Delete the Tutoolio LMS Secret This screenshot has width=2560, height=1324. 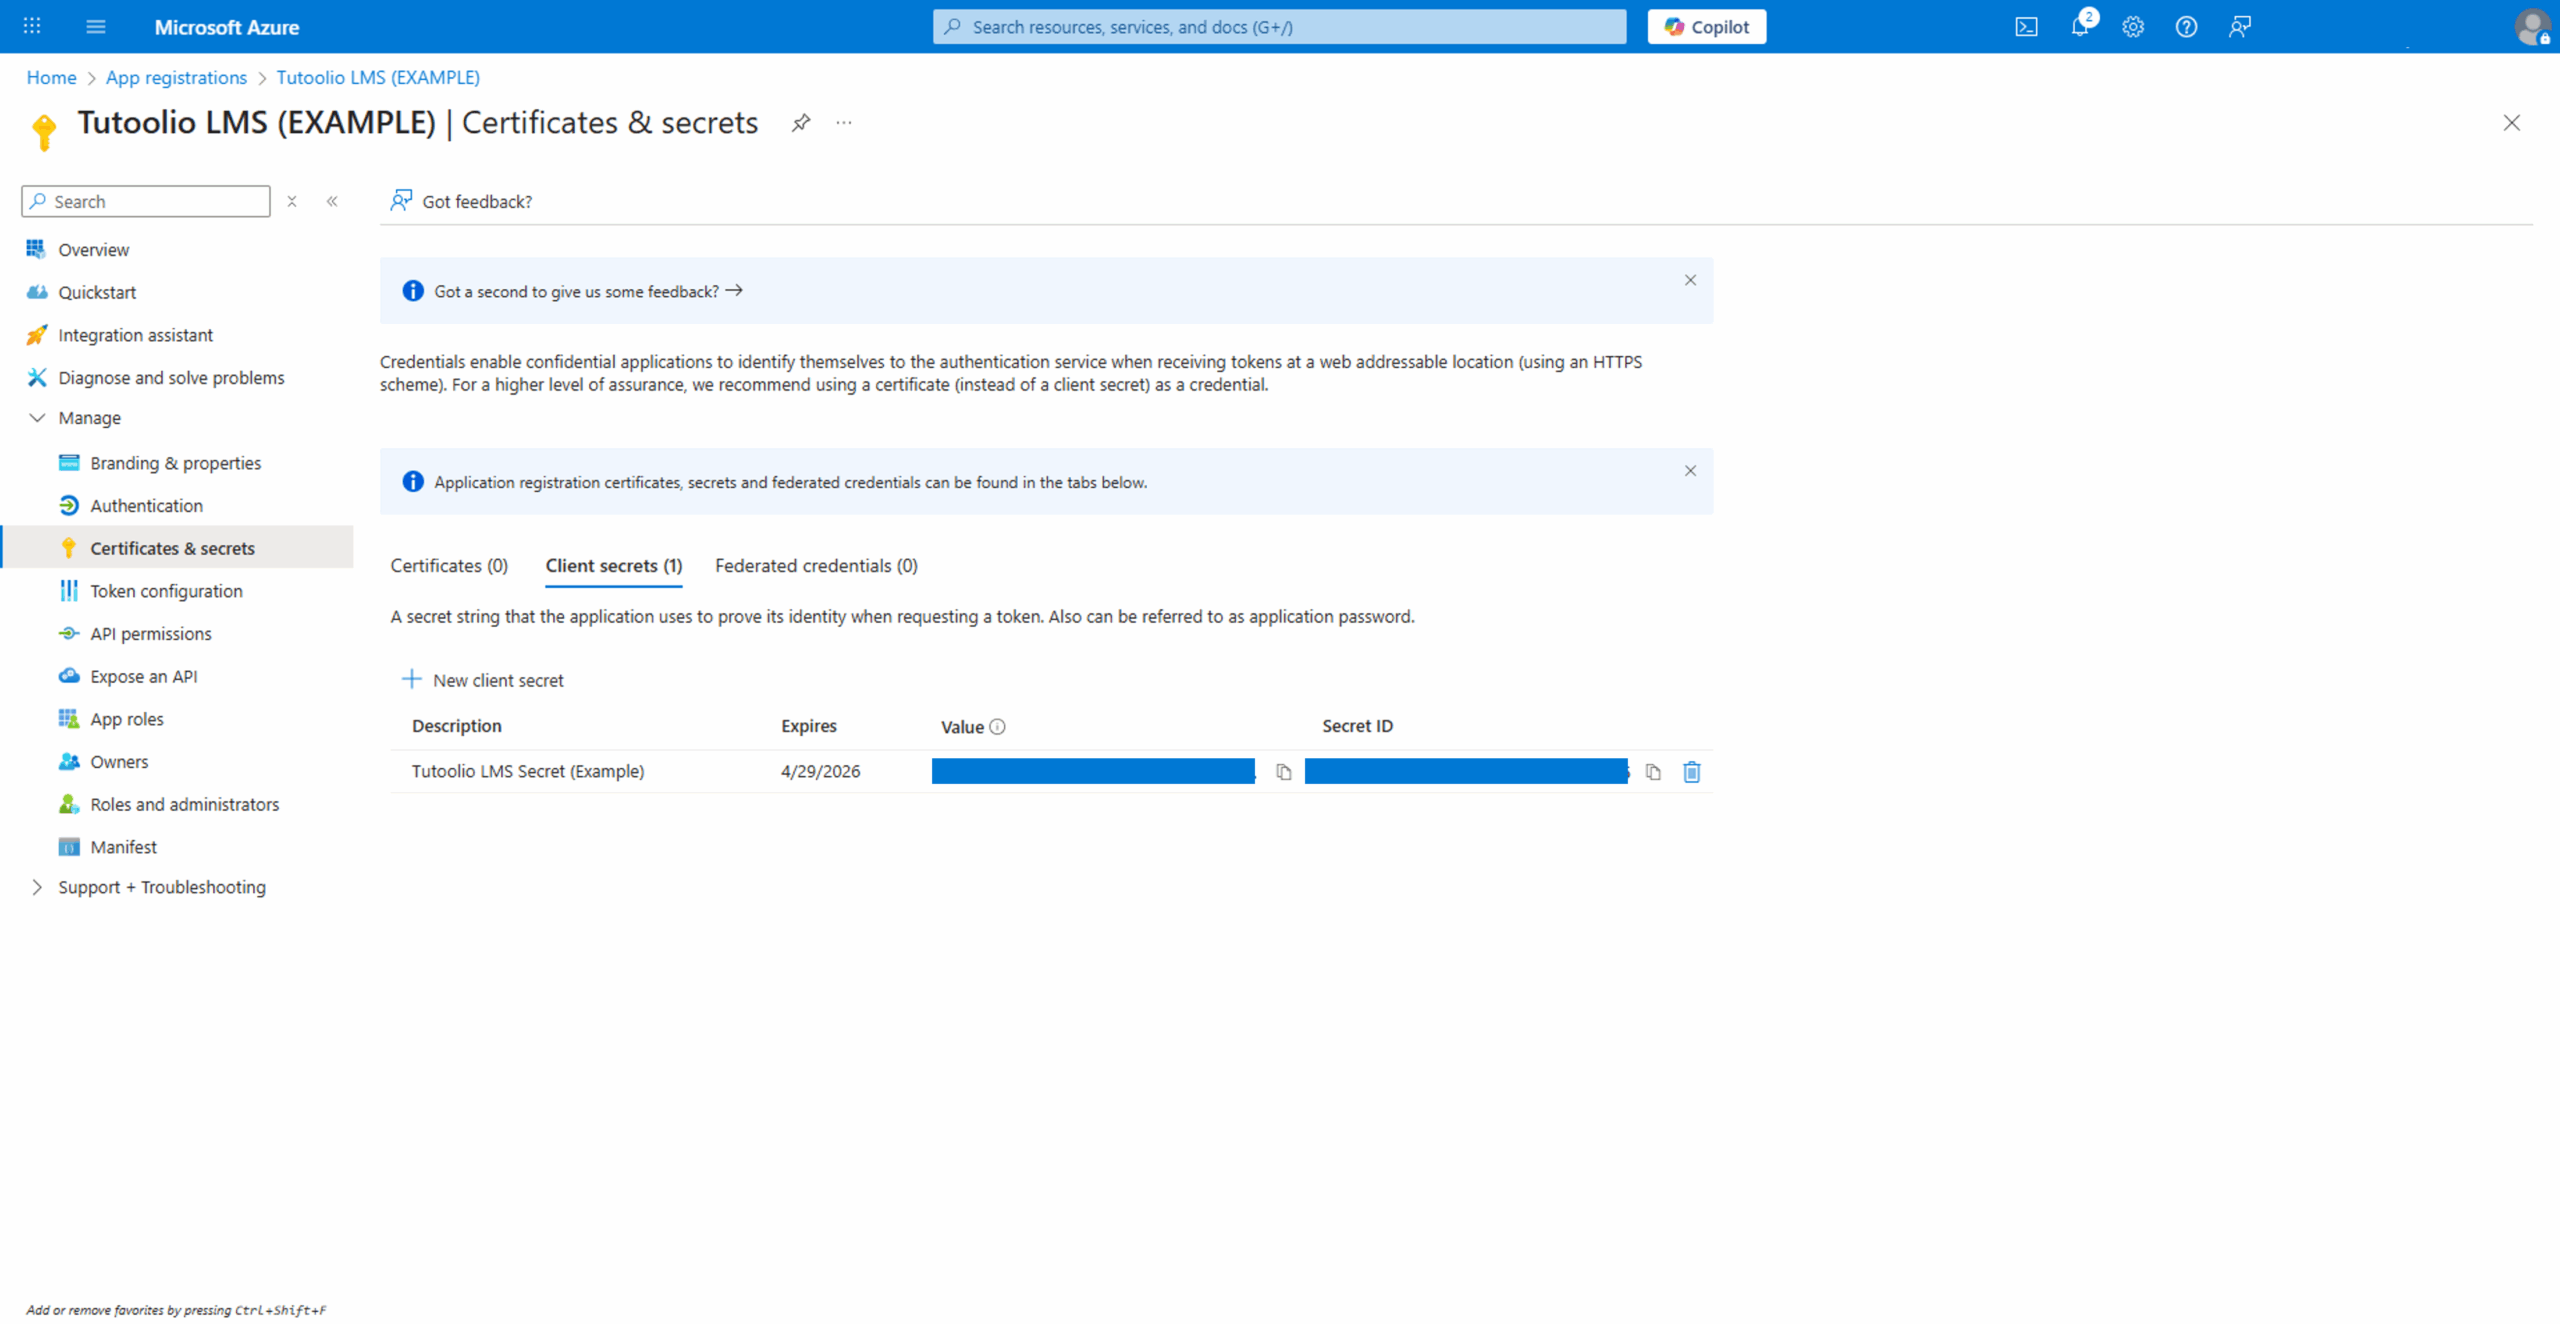[1691, 772]
